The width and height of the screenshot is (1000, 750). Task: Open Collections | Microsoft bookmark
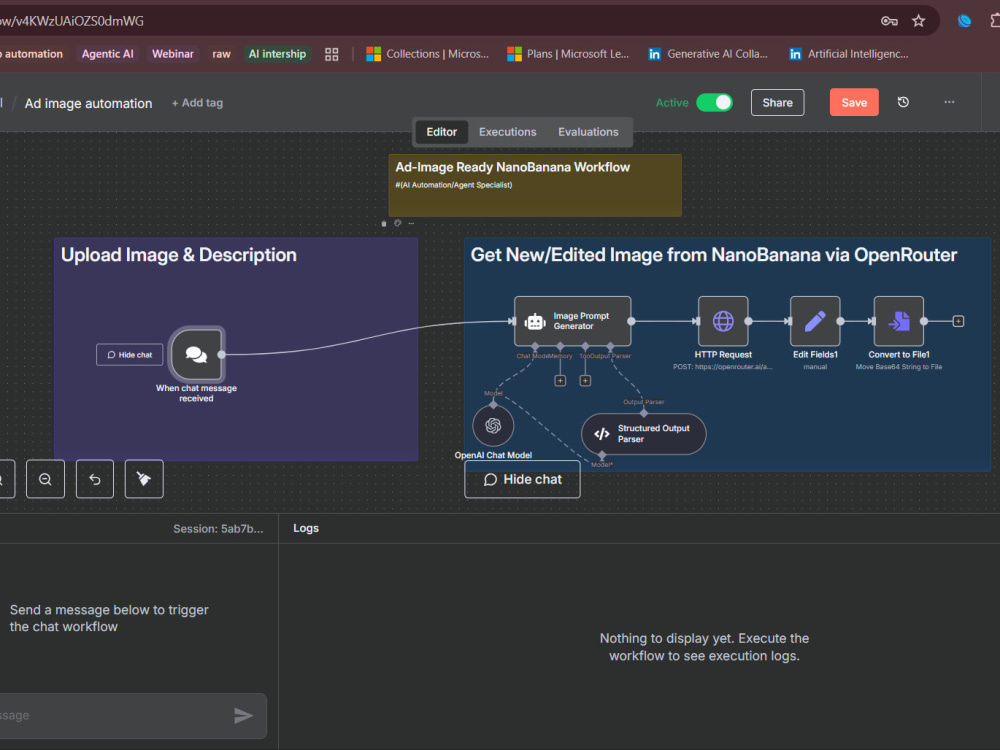pos(428,54)
